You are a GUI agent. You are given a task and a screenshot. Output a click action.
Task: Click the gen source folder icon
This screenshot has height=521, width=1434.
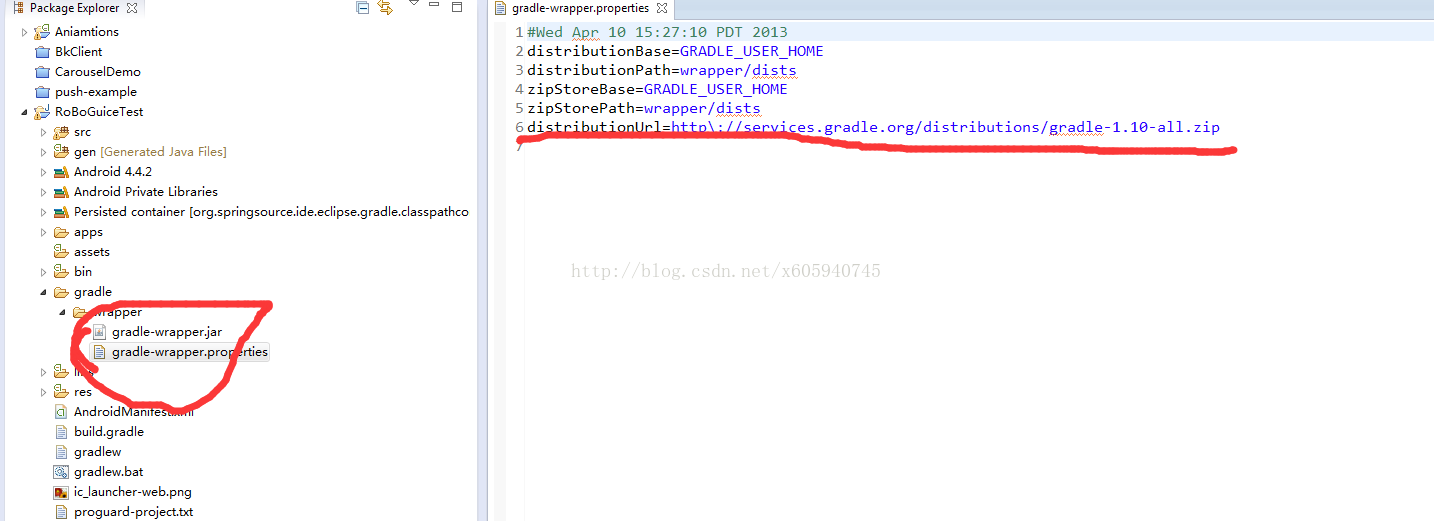tap(61, 152)
